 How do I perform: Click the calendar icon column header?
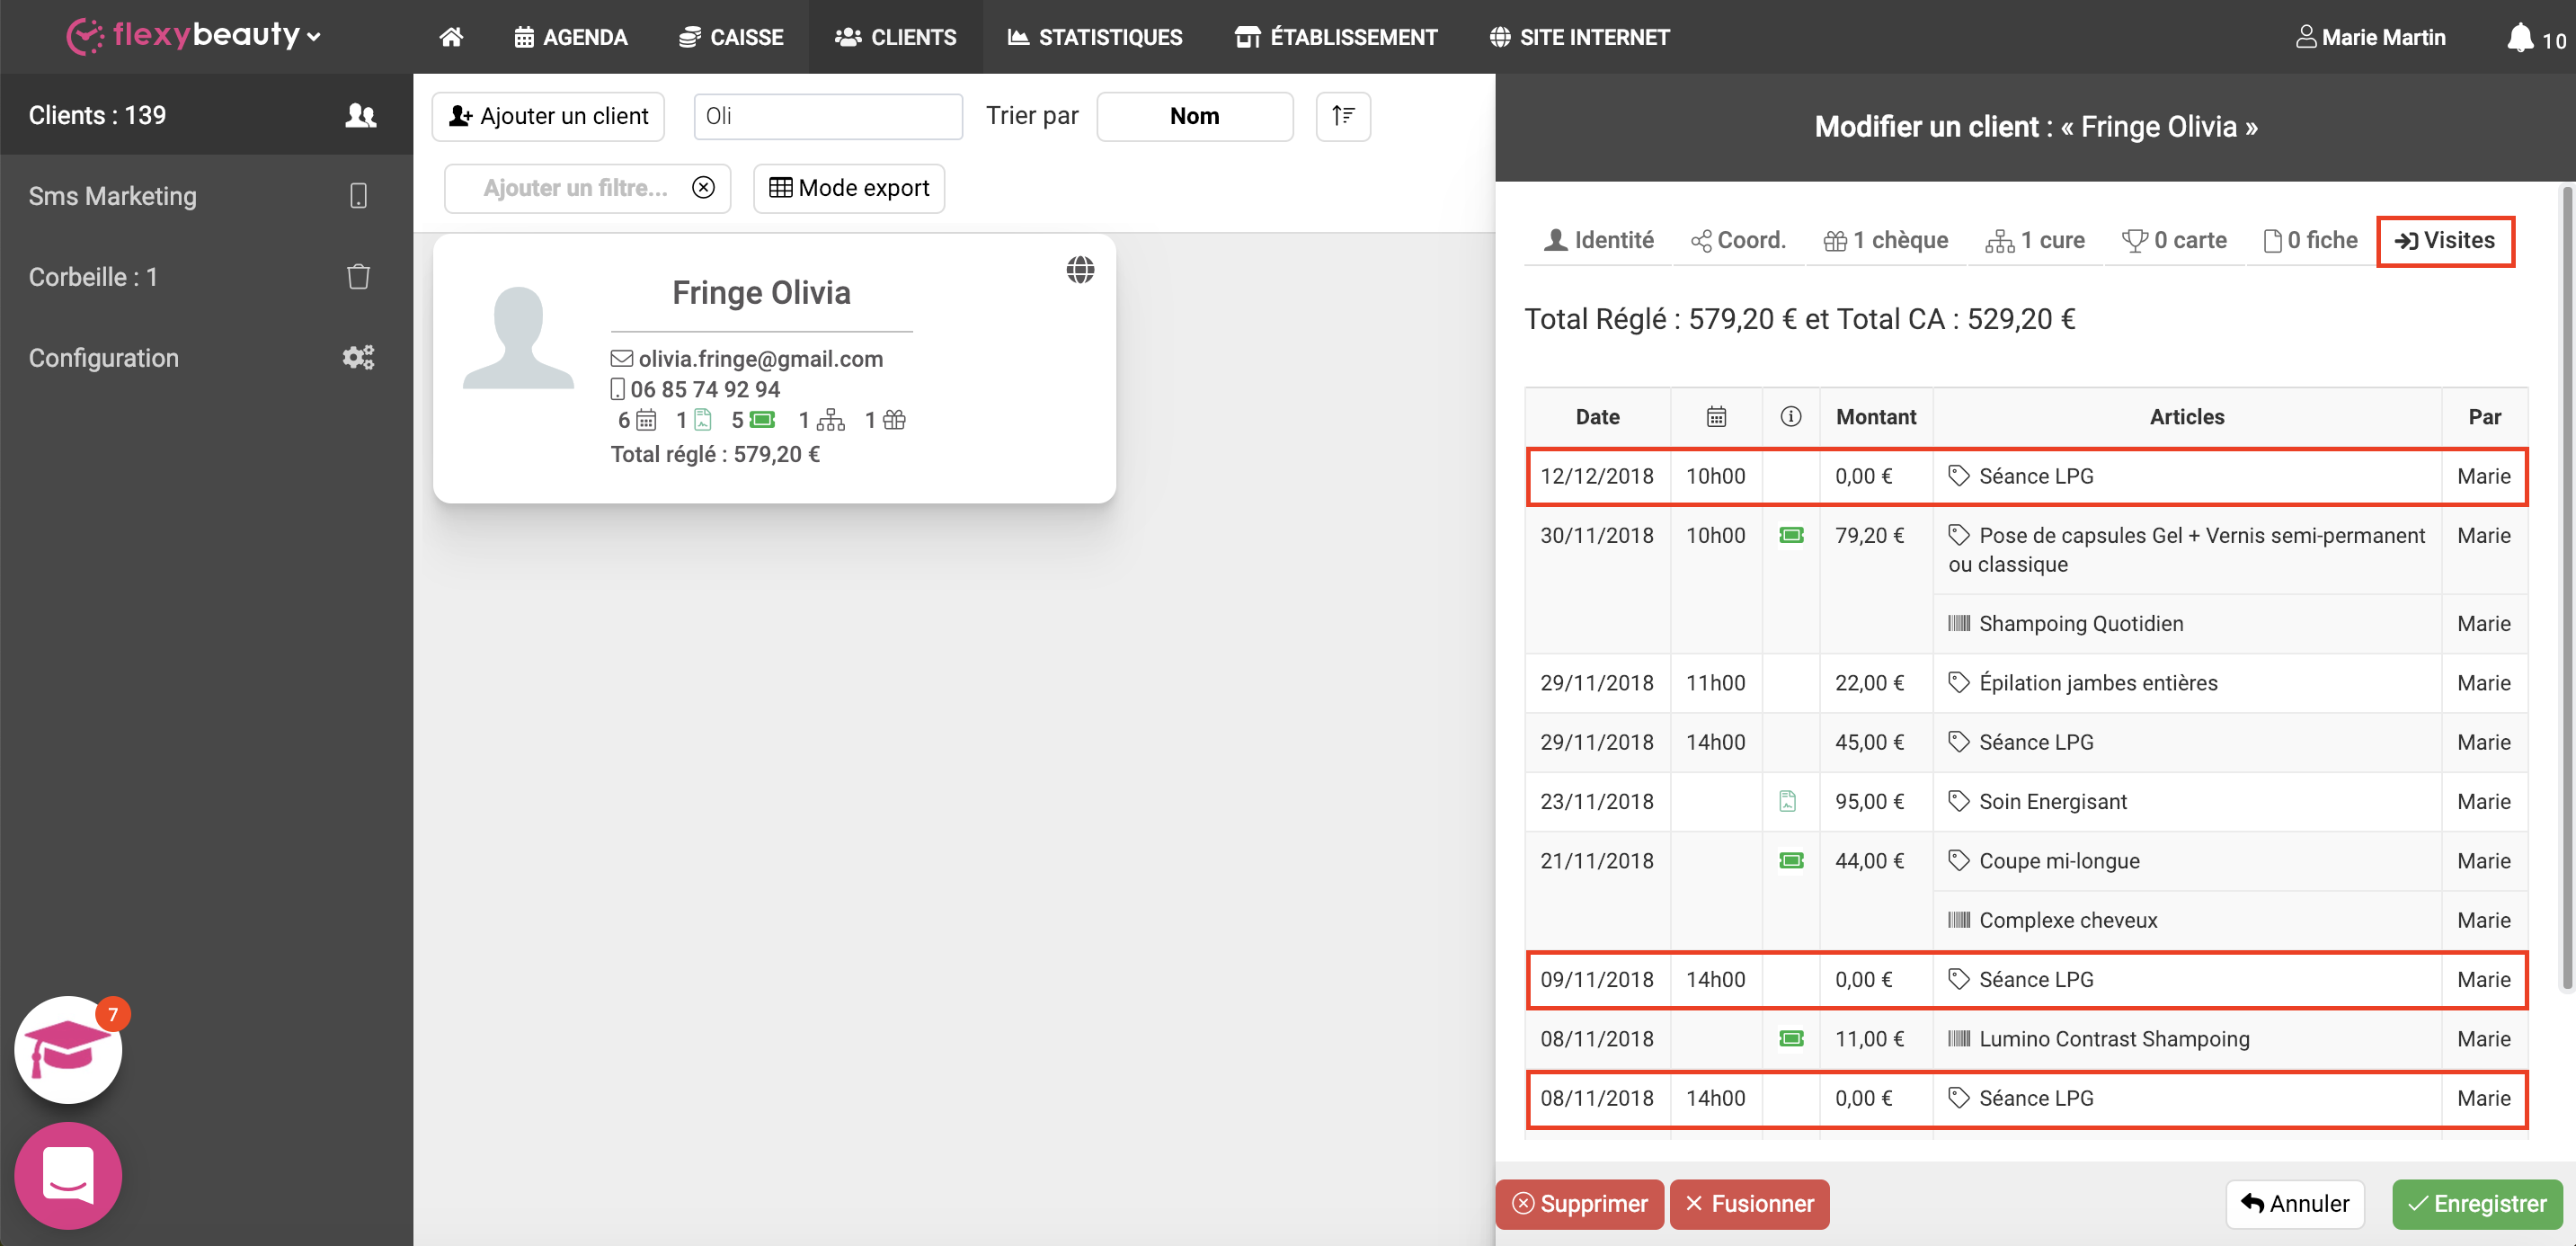(x=1716, y=417)
